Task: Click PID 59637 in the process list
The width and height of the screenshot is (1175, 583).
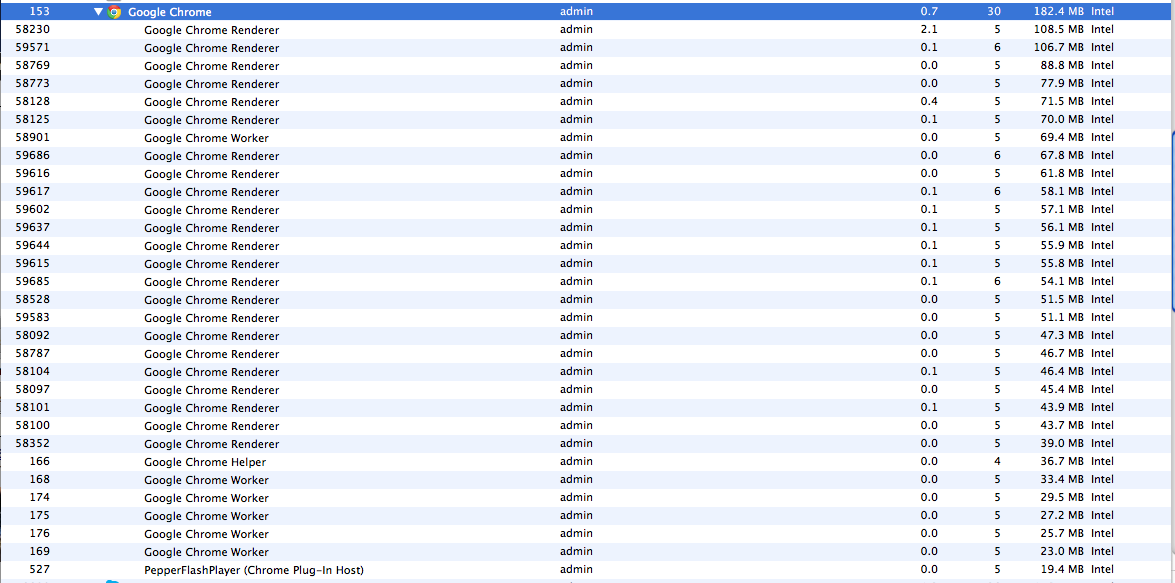Action: click(x=33, y=227)
